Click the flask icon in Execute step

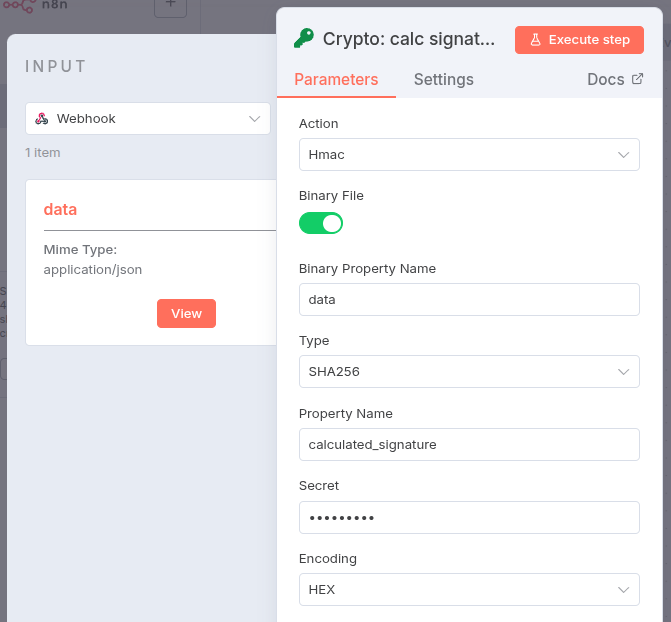pyautogui.click(x=535, y=40)
